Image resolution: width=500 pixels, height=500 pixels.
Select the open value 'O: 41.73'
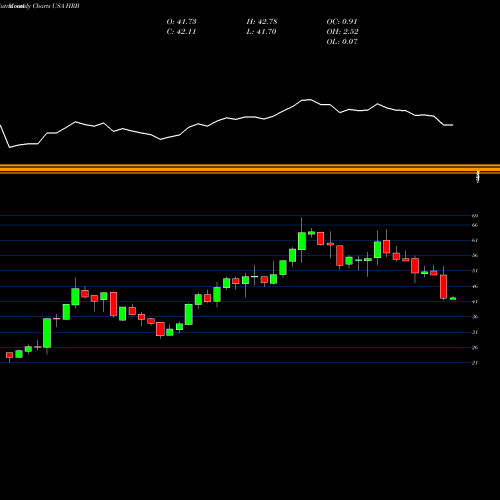coord(181,22)
